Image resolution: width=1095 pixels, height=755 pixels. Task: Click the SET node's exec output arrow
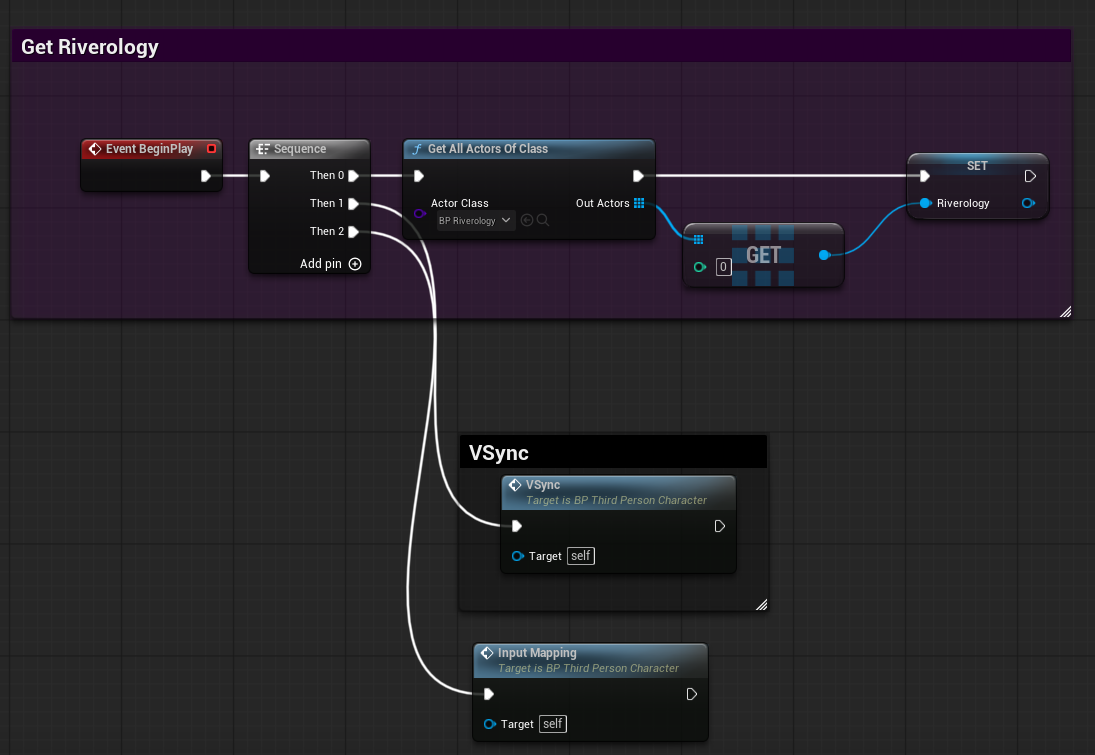pos(1030,175)
